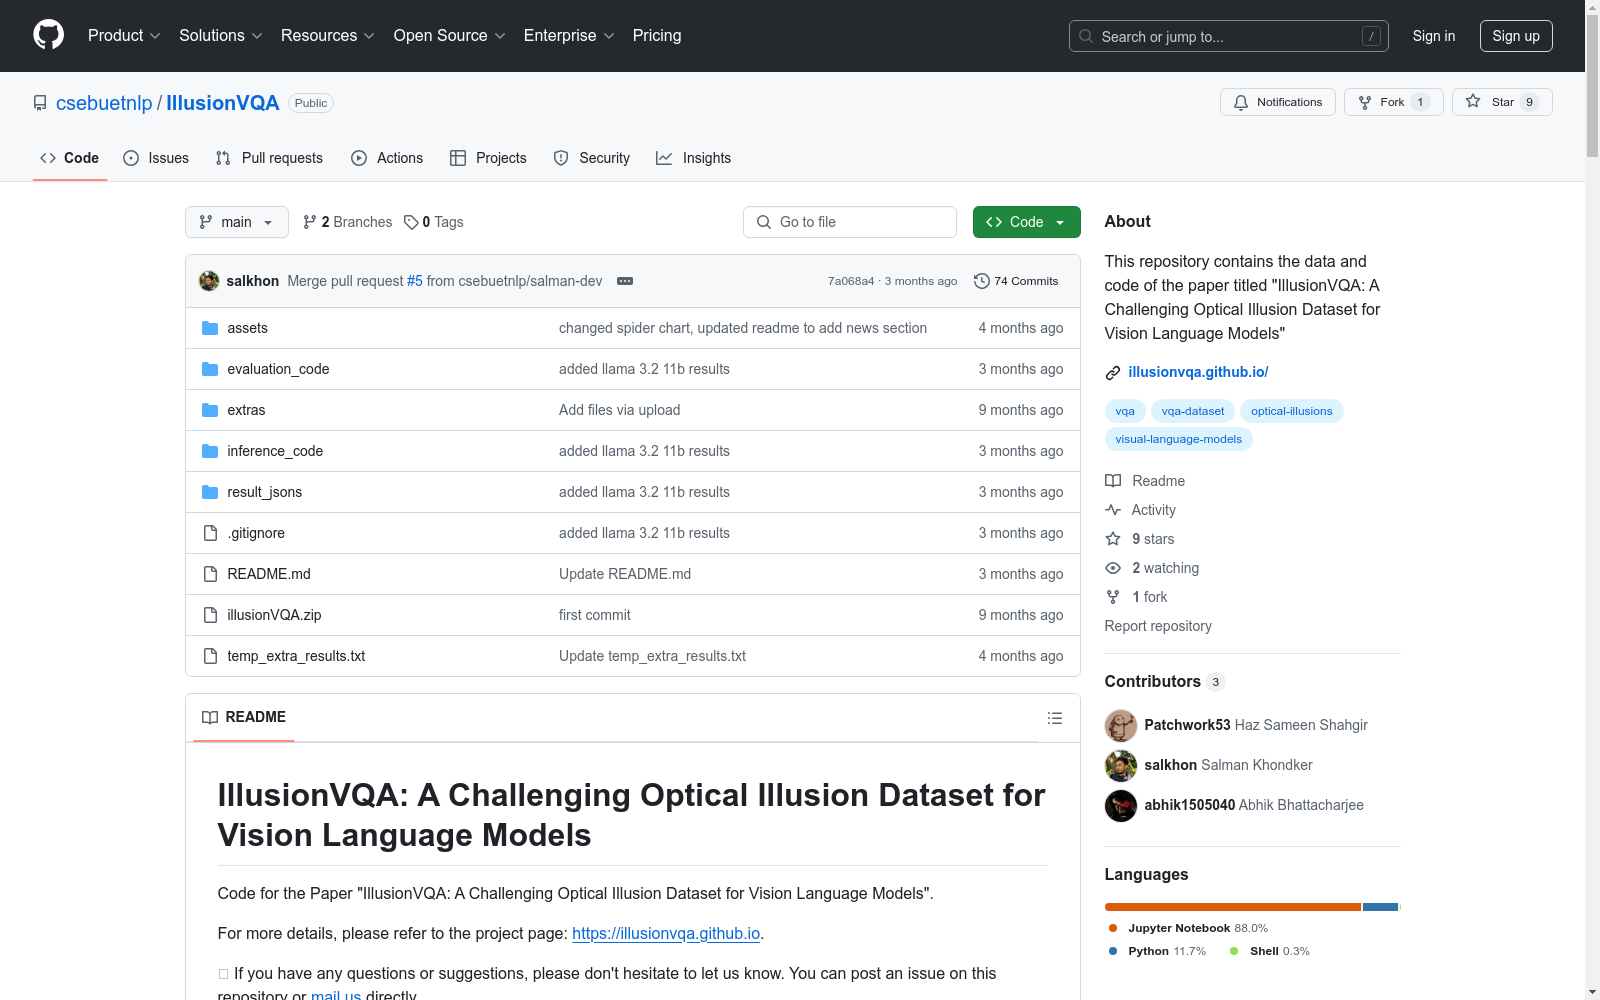Viewport: 1600px width, 1000px height.
Task: Expand the Solutions menu
Action: click(x=221, y=35)
